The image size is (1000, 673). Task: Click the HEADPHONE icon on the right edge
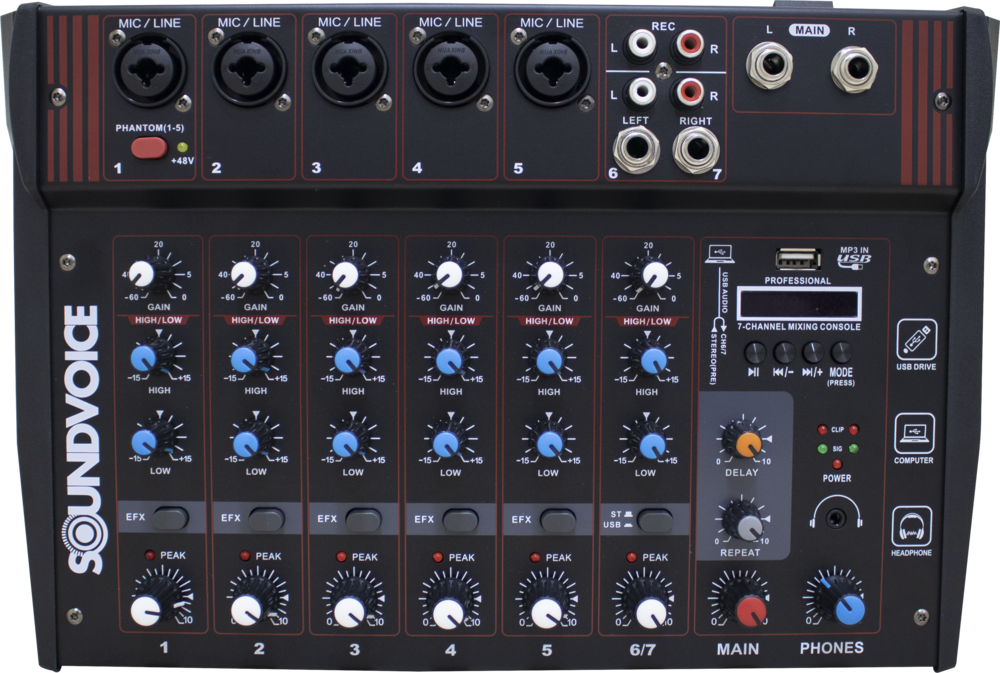pyautogui.click(x=911, y=526)
